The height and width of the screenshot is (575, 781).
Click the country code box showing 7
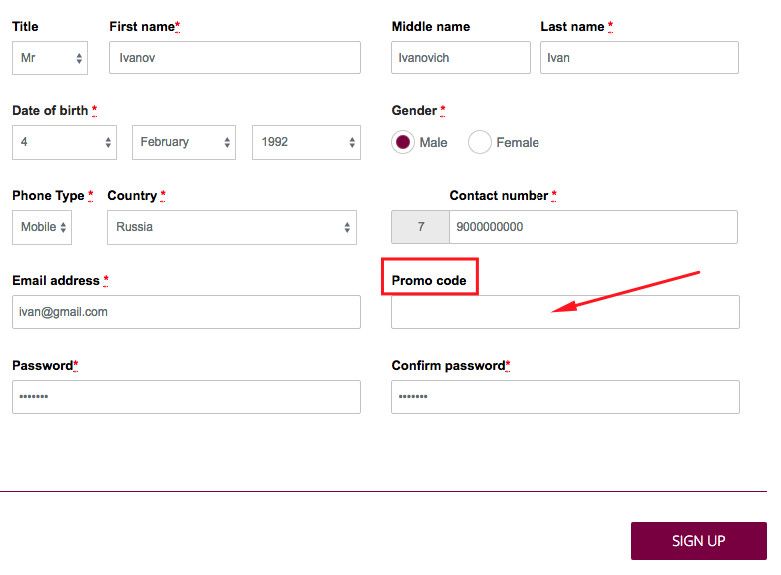(420, 227)
